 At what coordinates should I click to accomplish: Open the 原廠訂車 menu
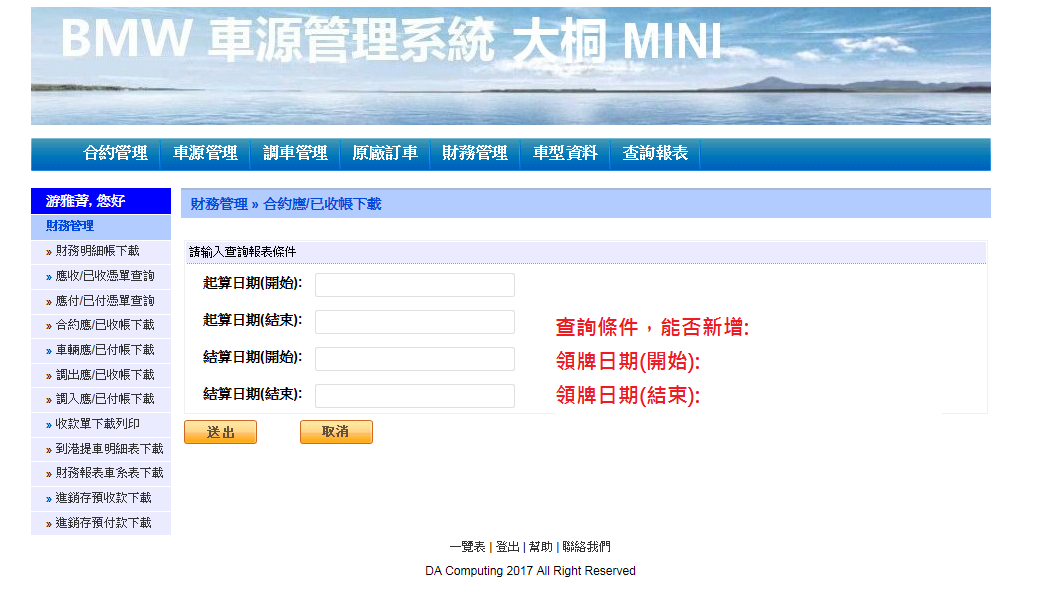click(x=385, y=154)
